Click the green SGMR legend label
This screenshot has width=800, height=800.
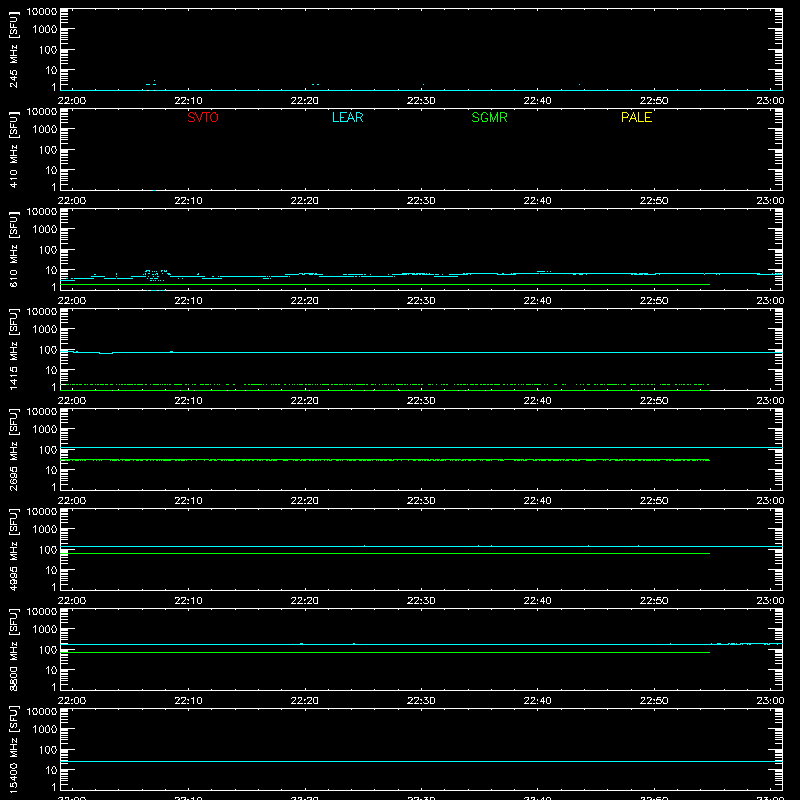point(489,117)
